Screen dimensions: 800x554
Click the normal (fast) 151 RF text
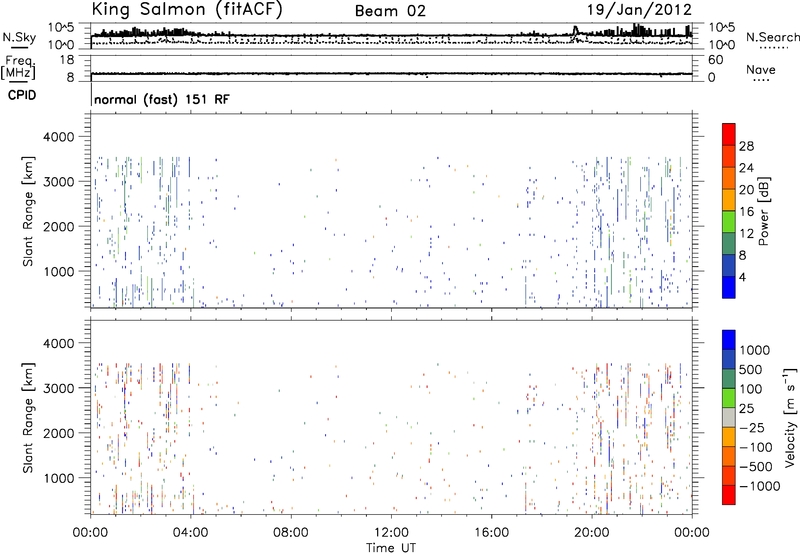coord(162,99)
